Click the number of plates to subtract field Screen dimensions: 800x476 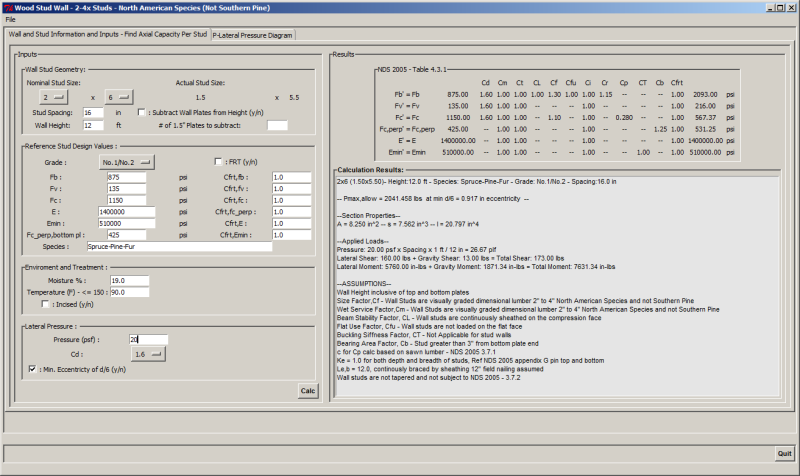[278, 125]
